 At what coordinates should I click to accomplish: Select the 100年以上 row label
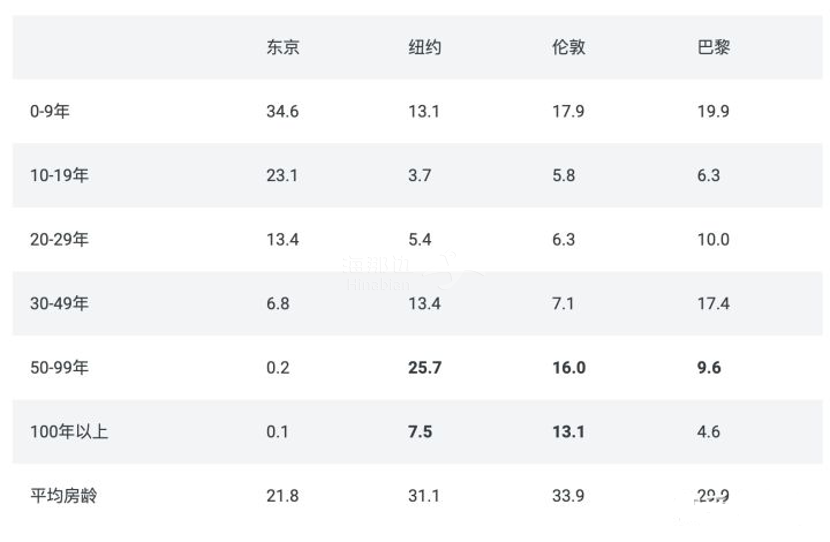click(69, 431)
